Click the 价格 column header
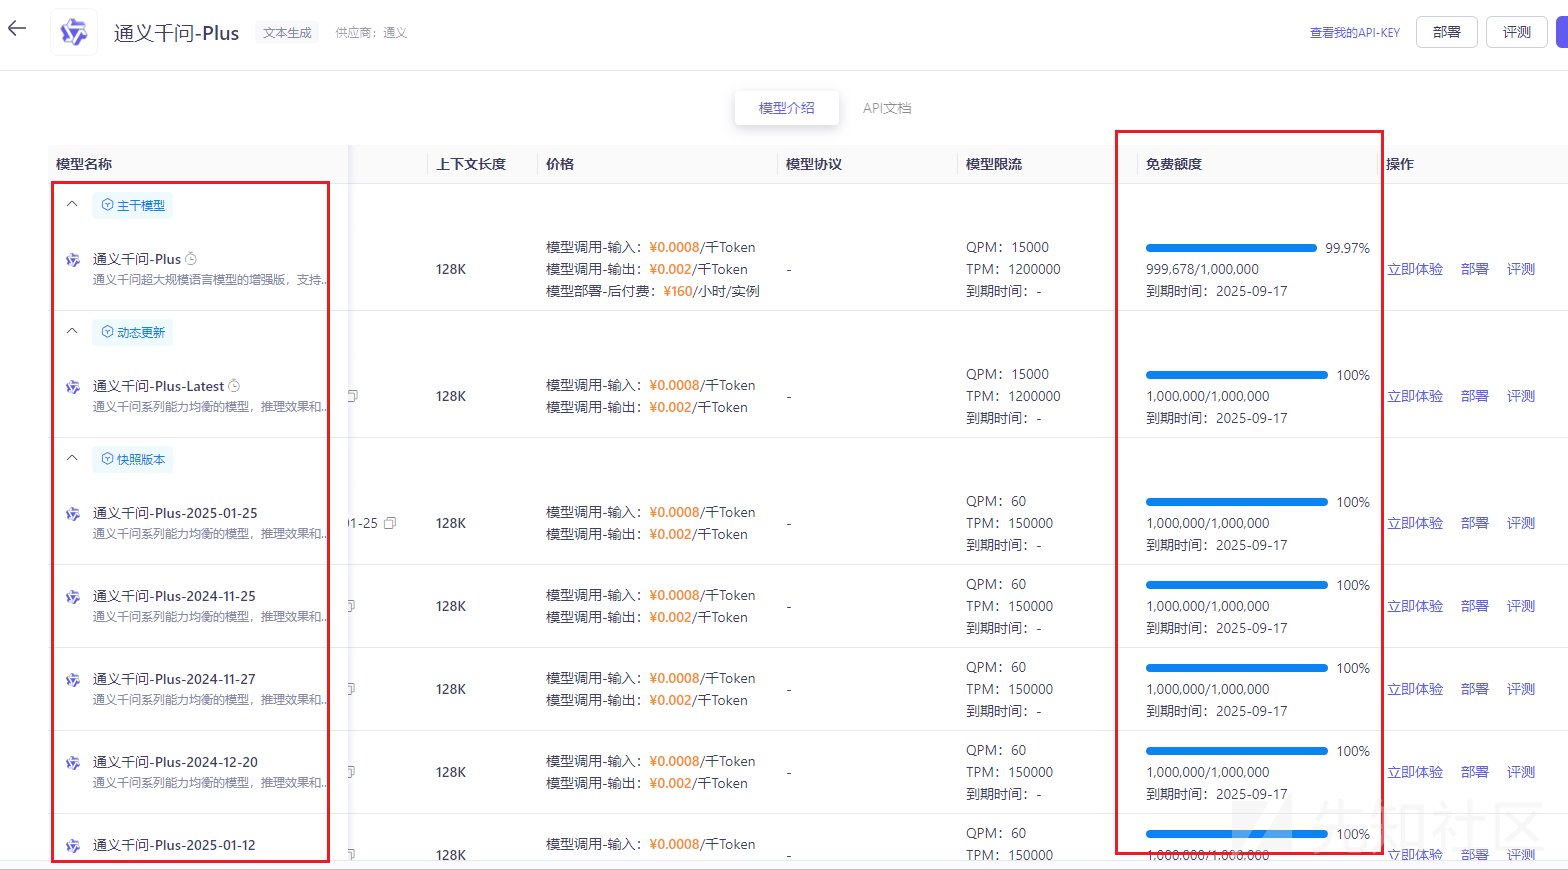Screen dimensions: 1568x870 tap(560, 164)
